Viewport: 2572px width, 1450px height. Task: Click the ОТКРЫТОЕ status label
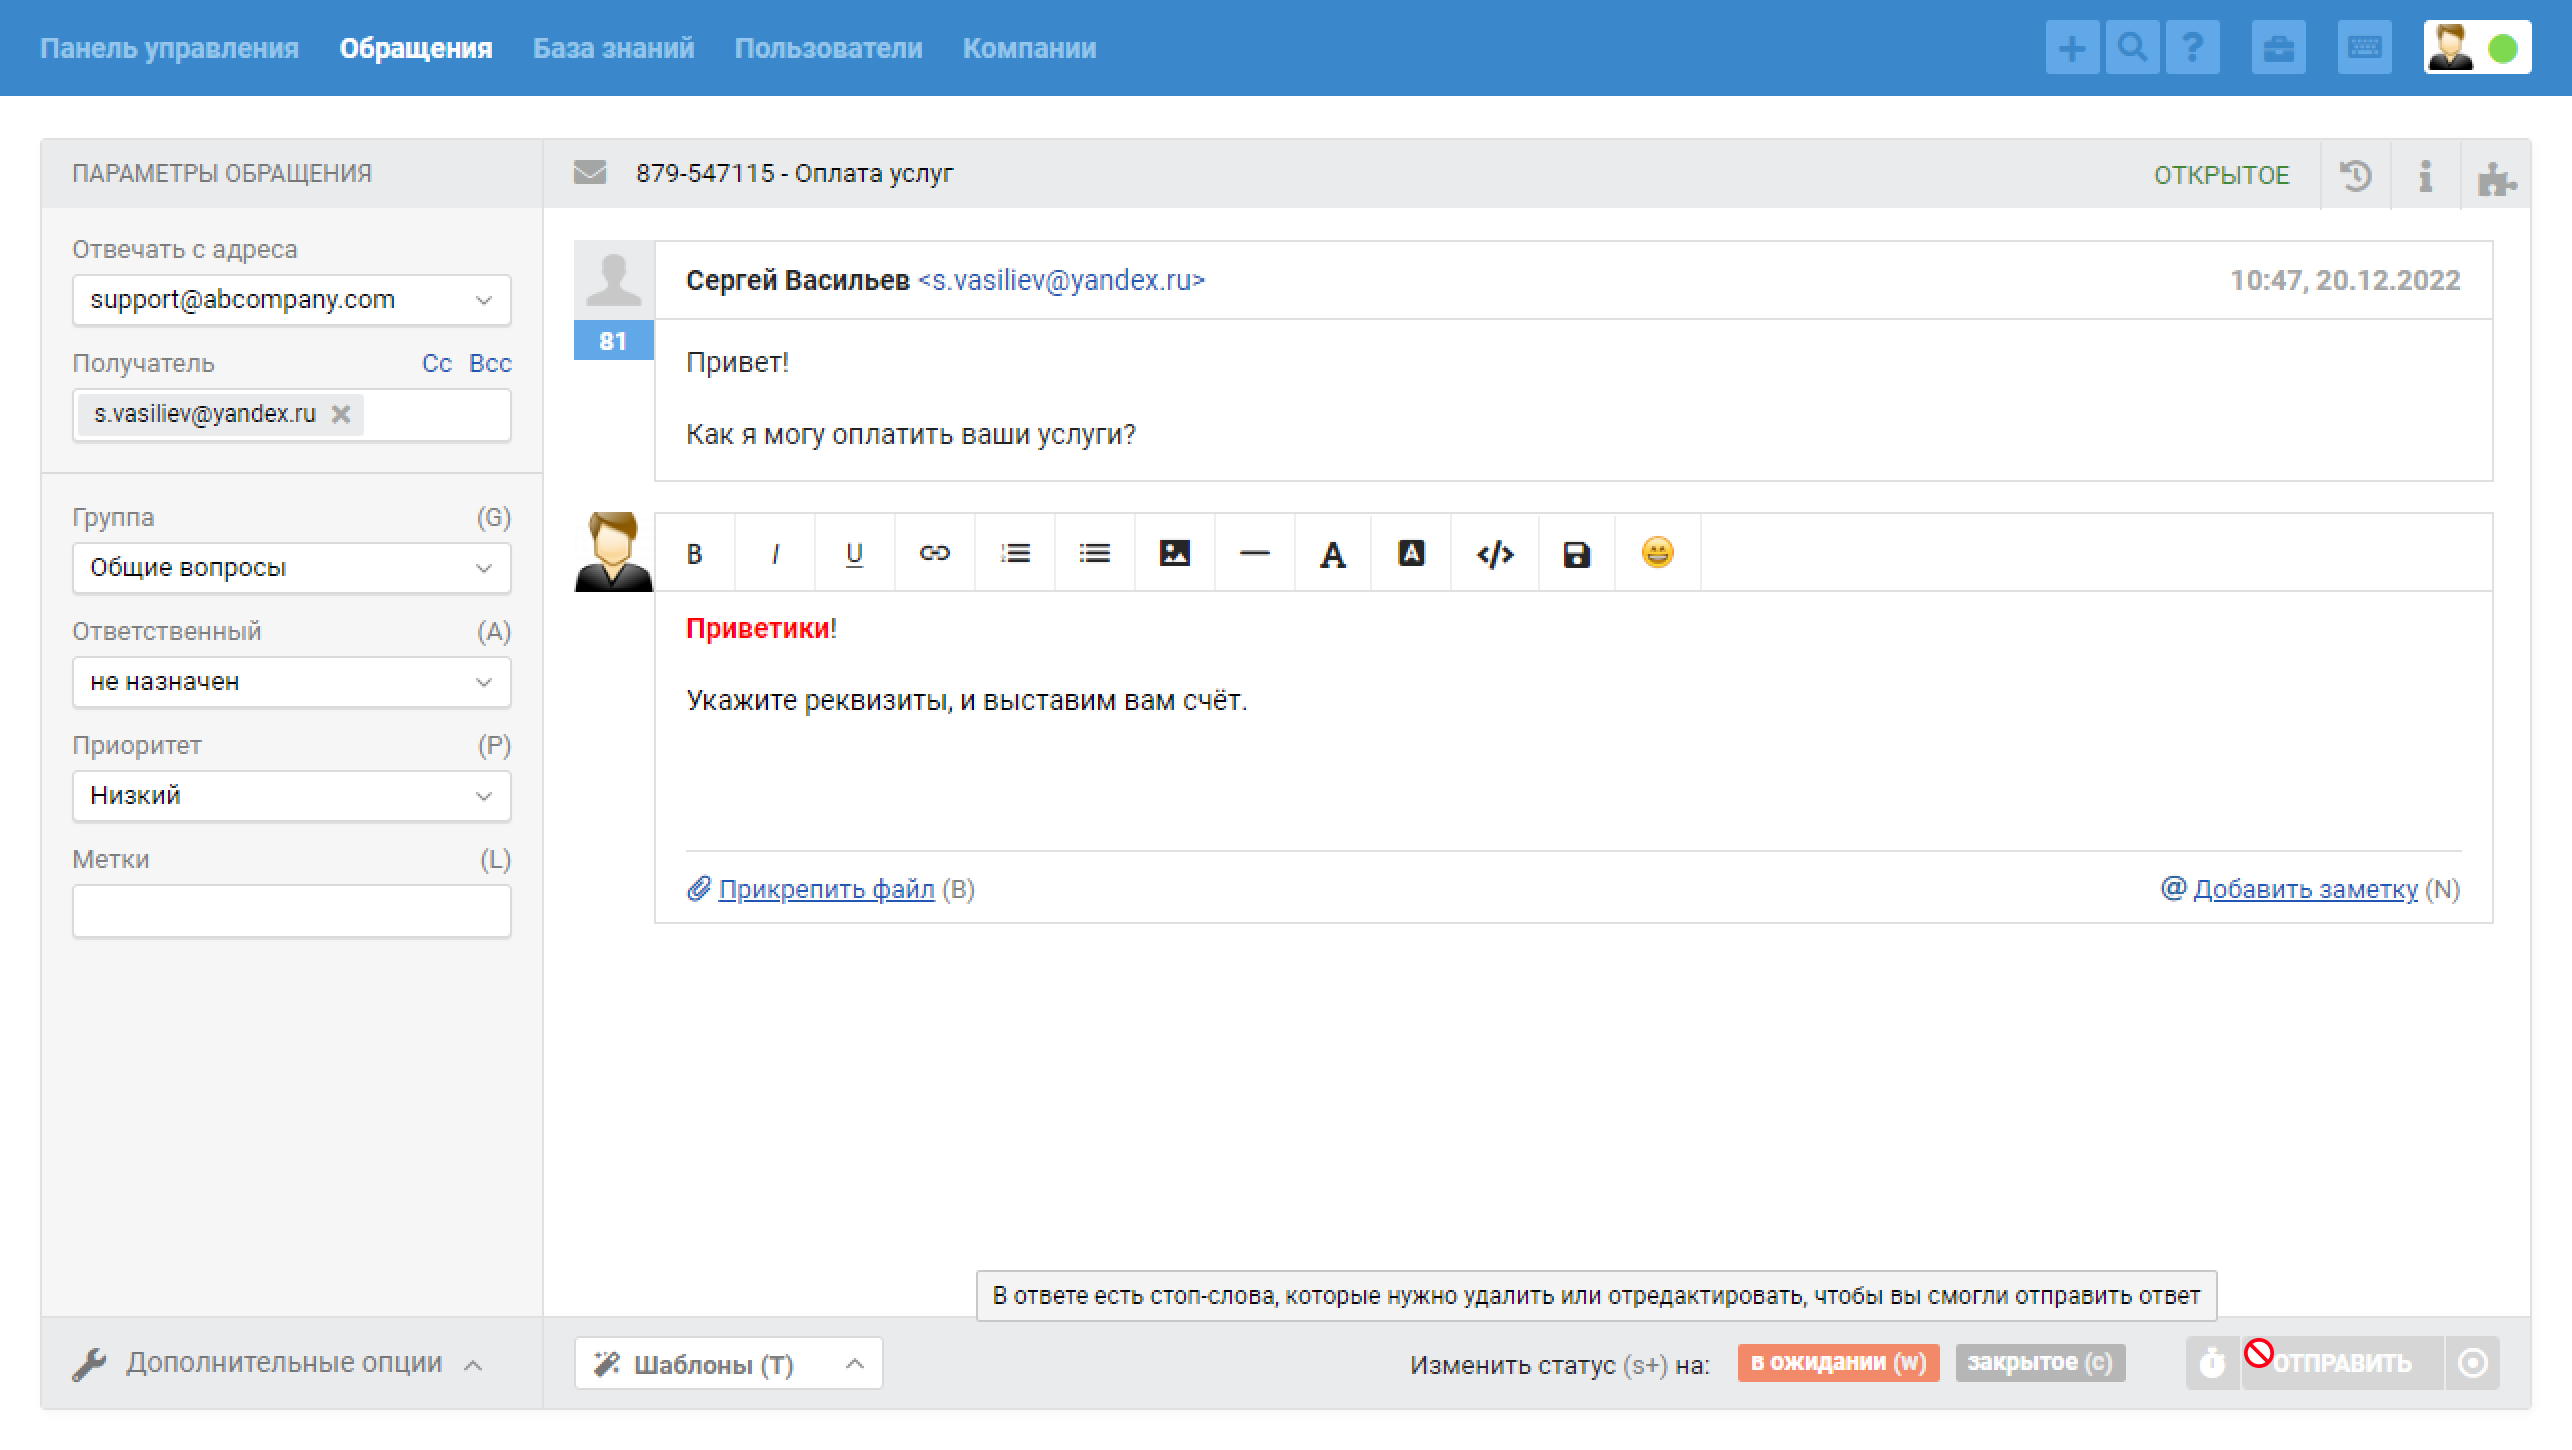[x=2221, y=175]
